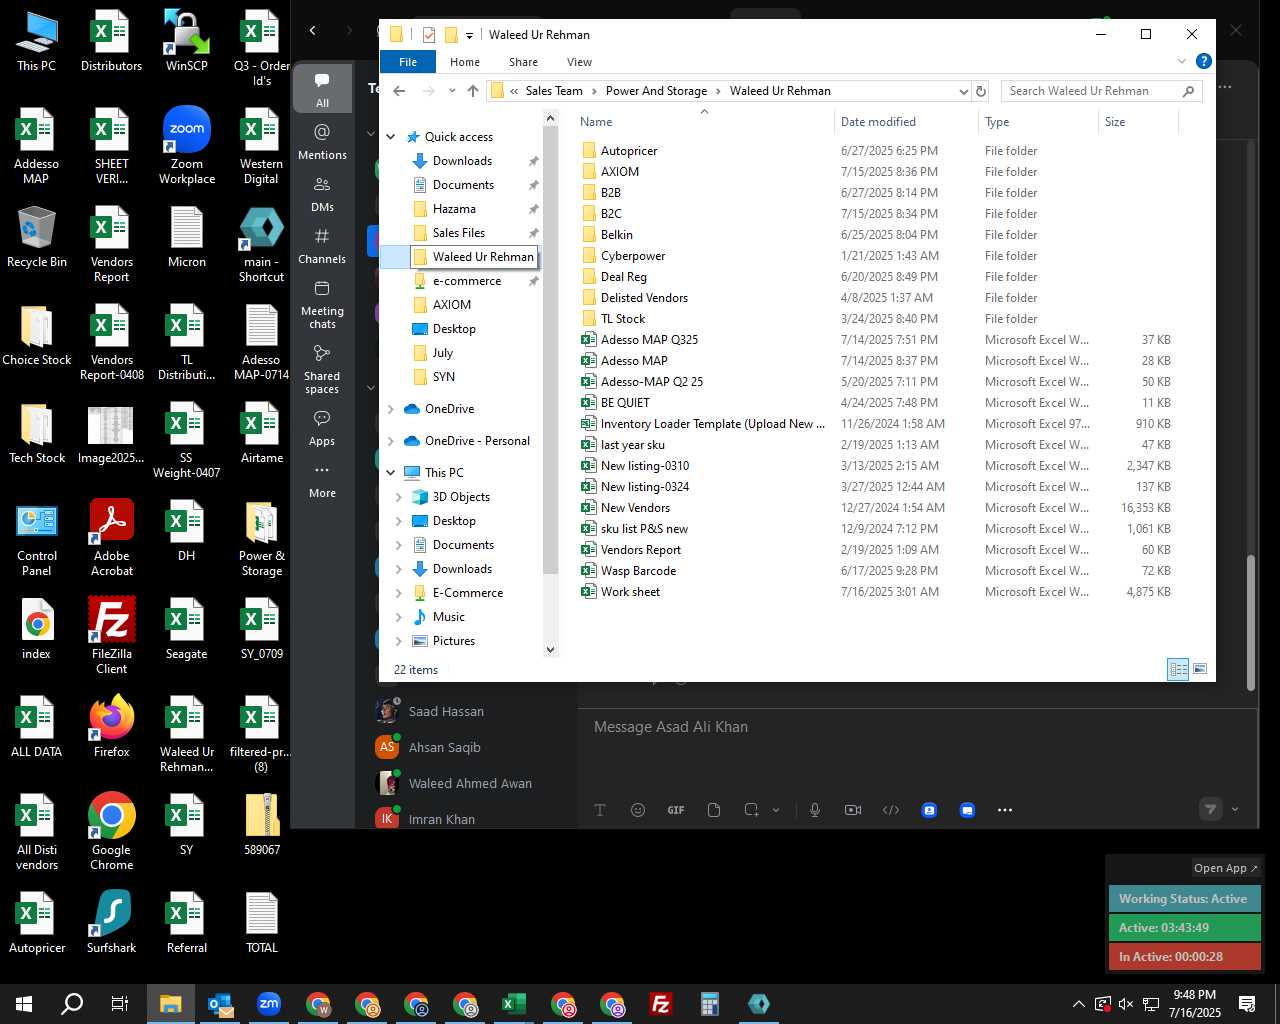Open the address bar history dropdown
This screenshot has height=1024, width=1280.
(x=963, y=91)
